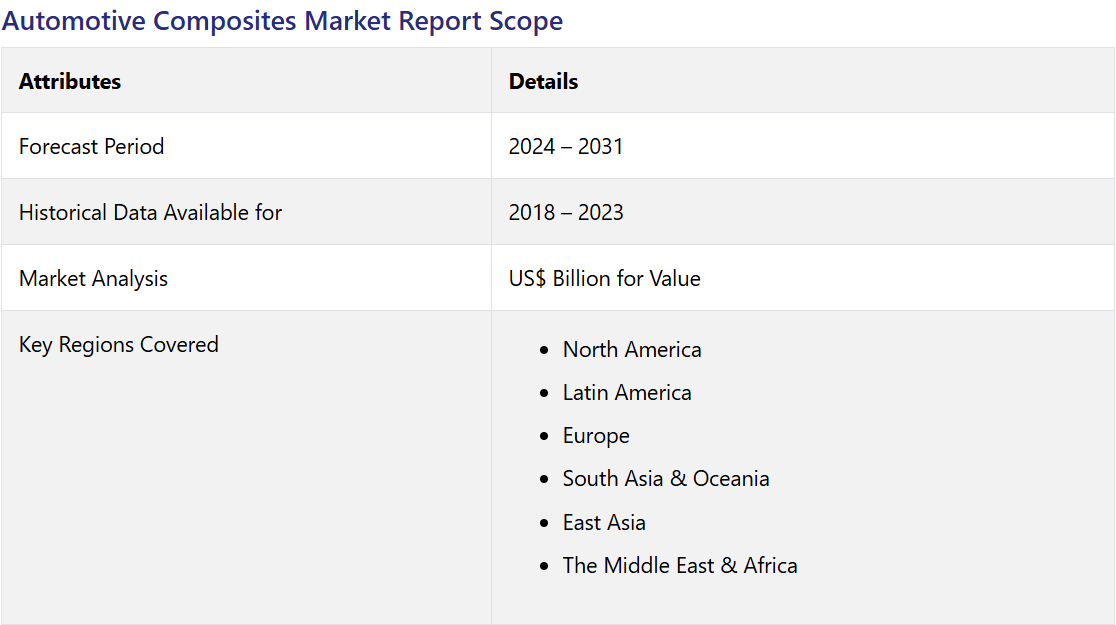Select Europe in the regions list

(x=596, y=436)
